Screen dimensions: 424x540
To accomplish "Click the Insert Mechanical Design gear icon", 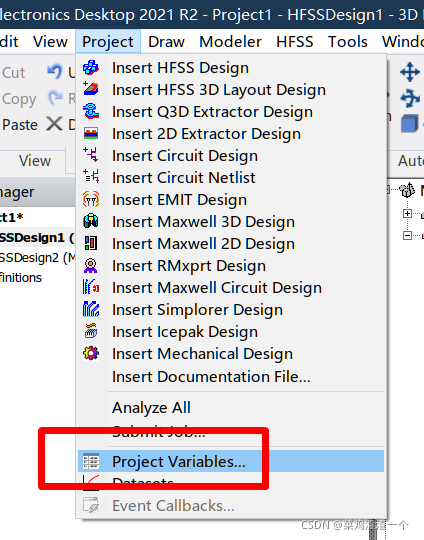I will click(91, 353).
